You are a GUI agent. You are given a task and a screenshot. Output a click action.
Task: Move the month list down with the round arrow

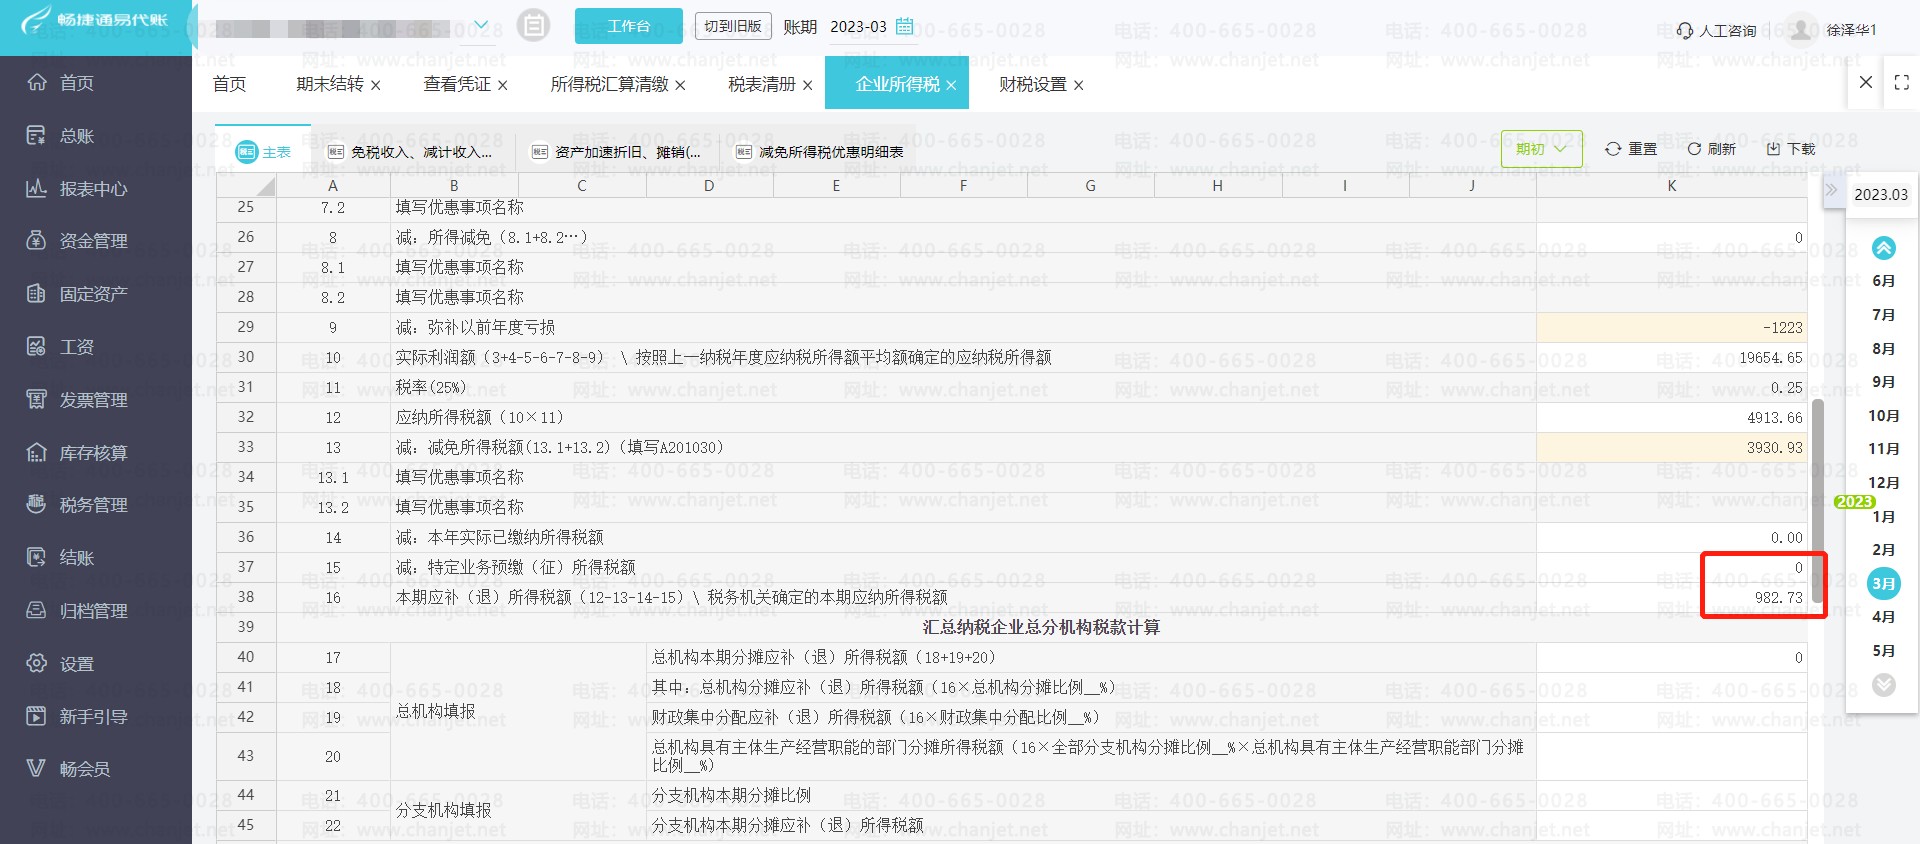[x=1883, y=685]
